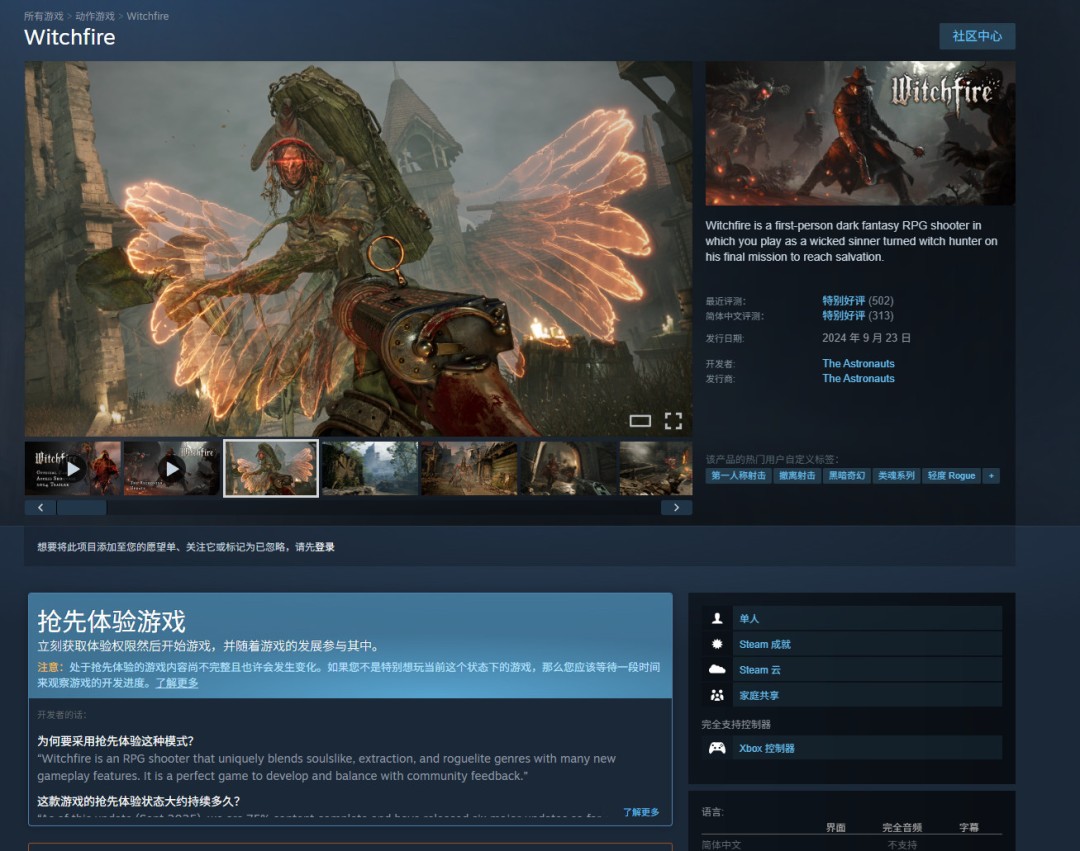Click the fullscreen icon on the screenshot viewer
1080x851 pixels.
point(673,421)
